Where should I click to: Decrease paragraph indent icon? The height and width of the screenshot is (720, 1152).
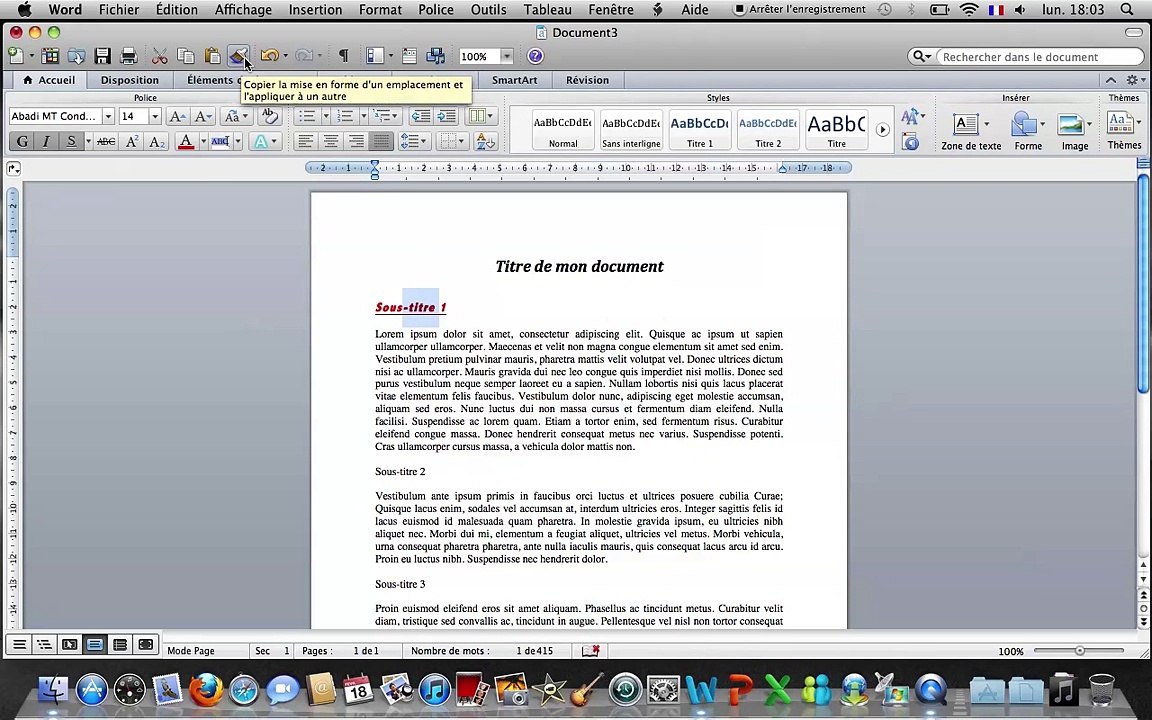pos(420,116)
